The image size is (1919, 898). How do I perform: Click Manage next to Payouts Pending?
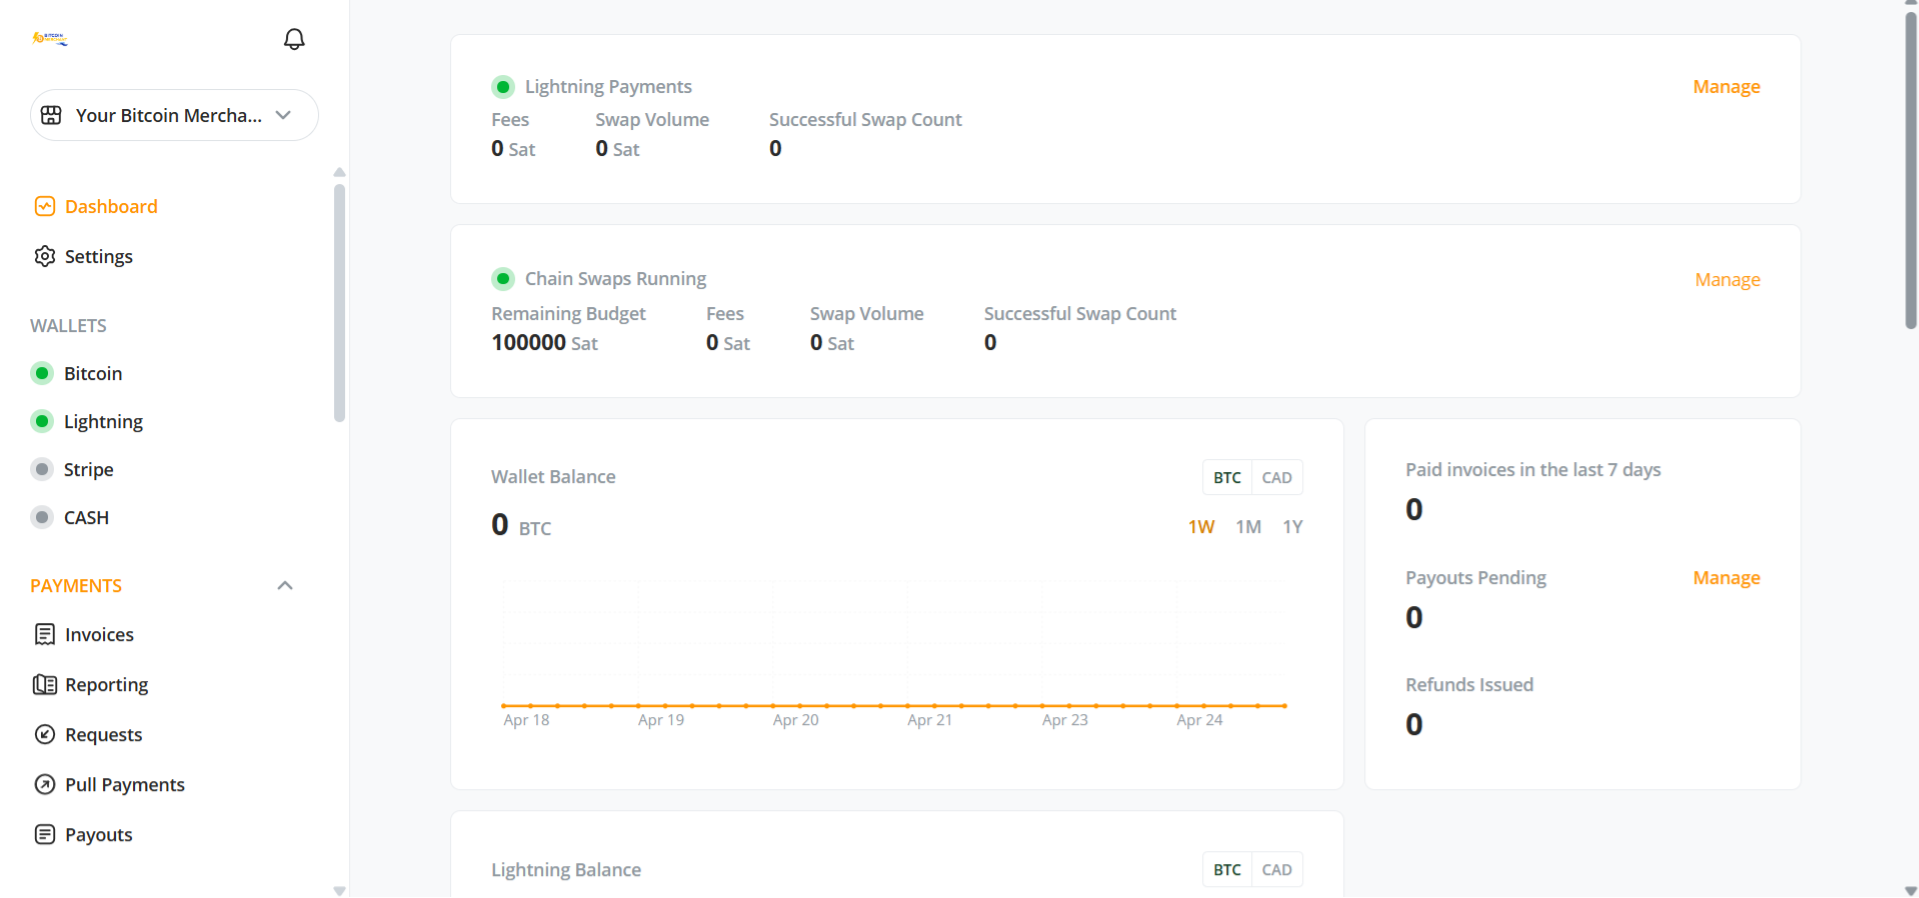(x=1726, y=578)
